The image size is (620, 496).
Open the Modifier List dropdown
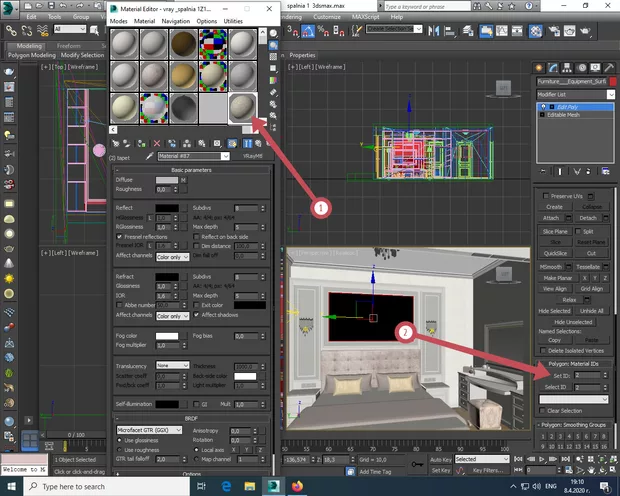572,94
